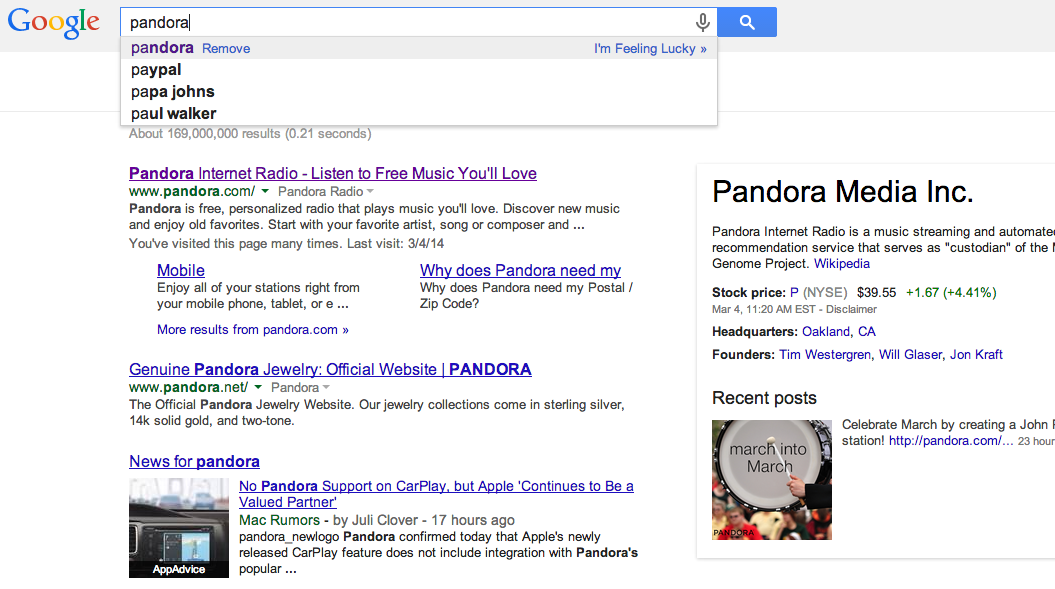The width and height of the screenshot is (1055, 589).
Task: Expand the green arrow beside www.pandora.net
Action: 257,388
